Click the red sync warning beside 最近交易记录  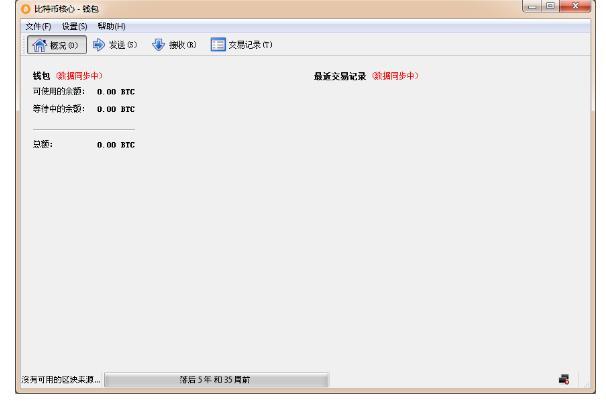click(x=395, y=76)
